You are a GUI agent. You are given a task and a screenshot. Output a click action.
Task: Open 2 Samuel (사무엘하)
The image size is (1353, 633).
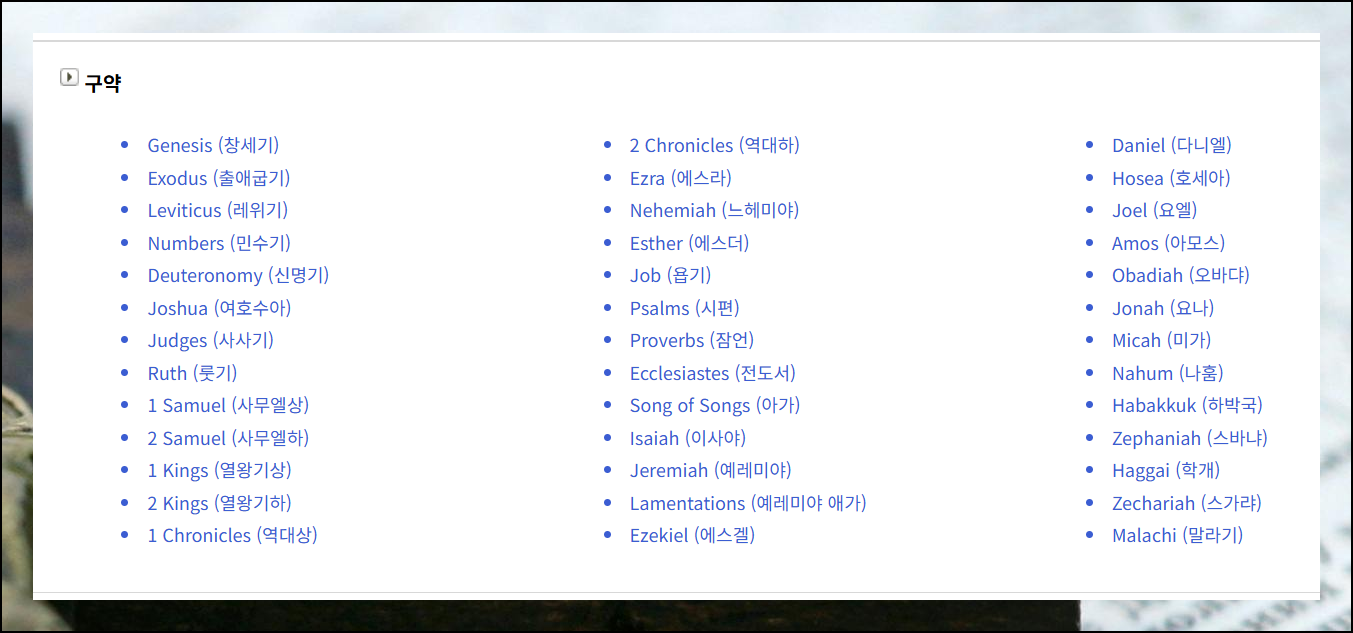click(x=228, y=438)
